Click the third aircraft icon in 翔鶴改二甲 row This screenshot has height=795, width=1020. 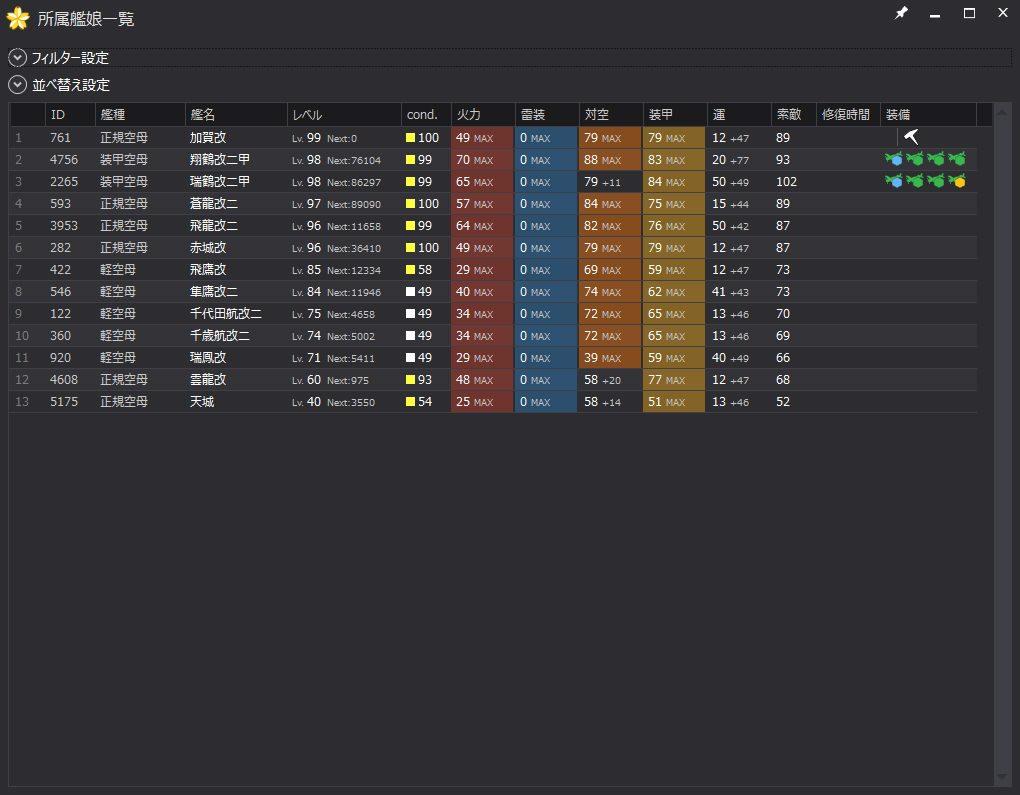click(x=935, y=159)
